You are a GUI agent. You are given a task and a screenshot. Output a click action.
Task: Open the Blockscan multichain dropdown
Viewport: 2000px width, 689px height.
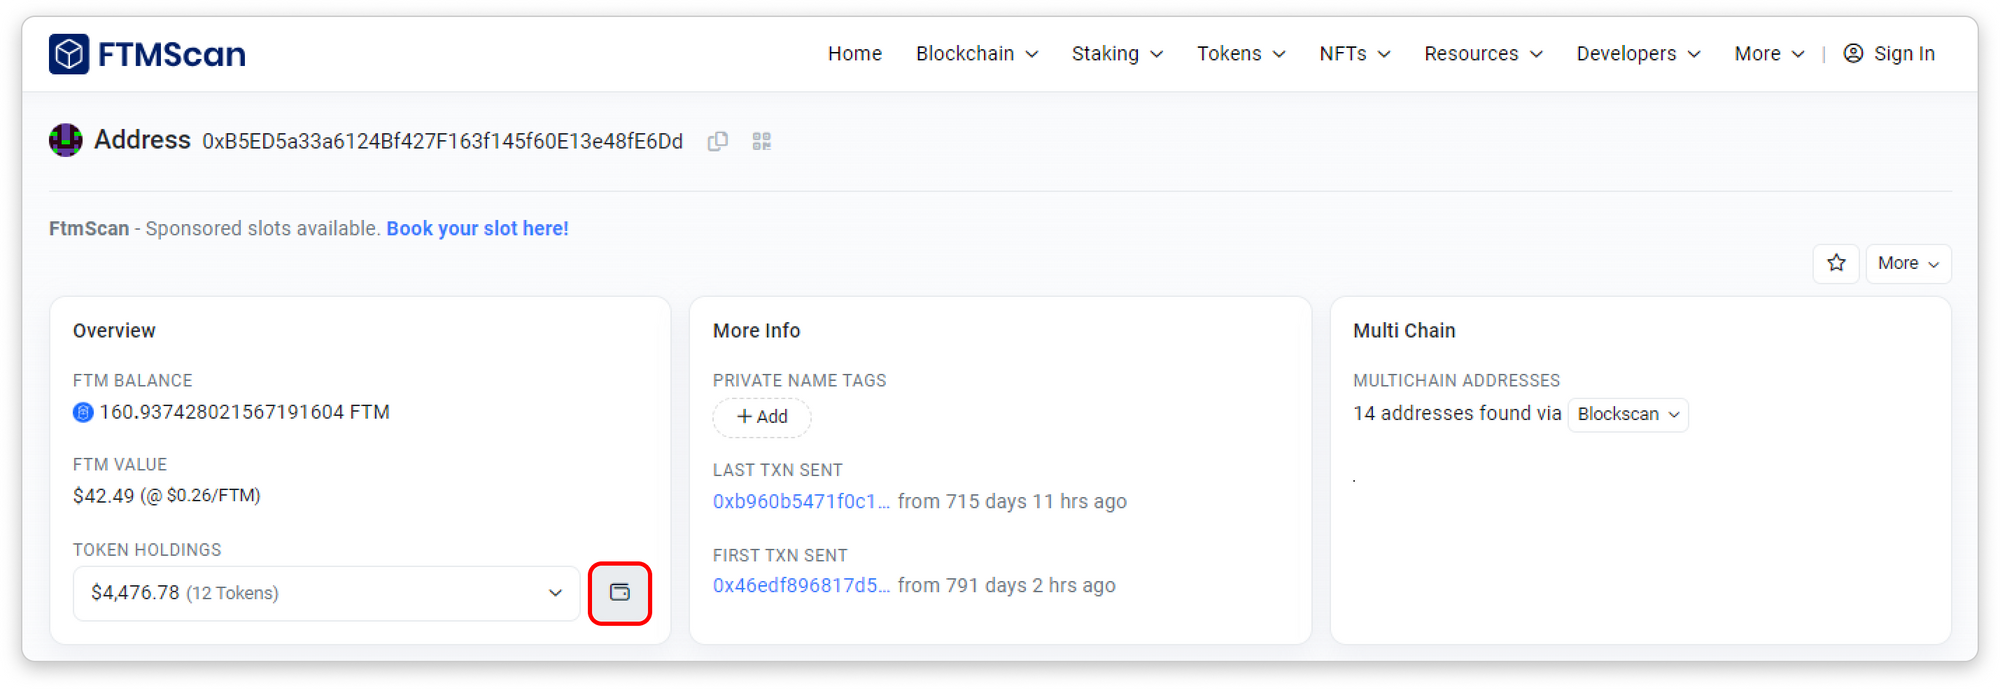1627,414
